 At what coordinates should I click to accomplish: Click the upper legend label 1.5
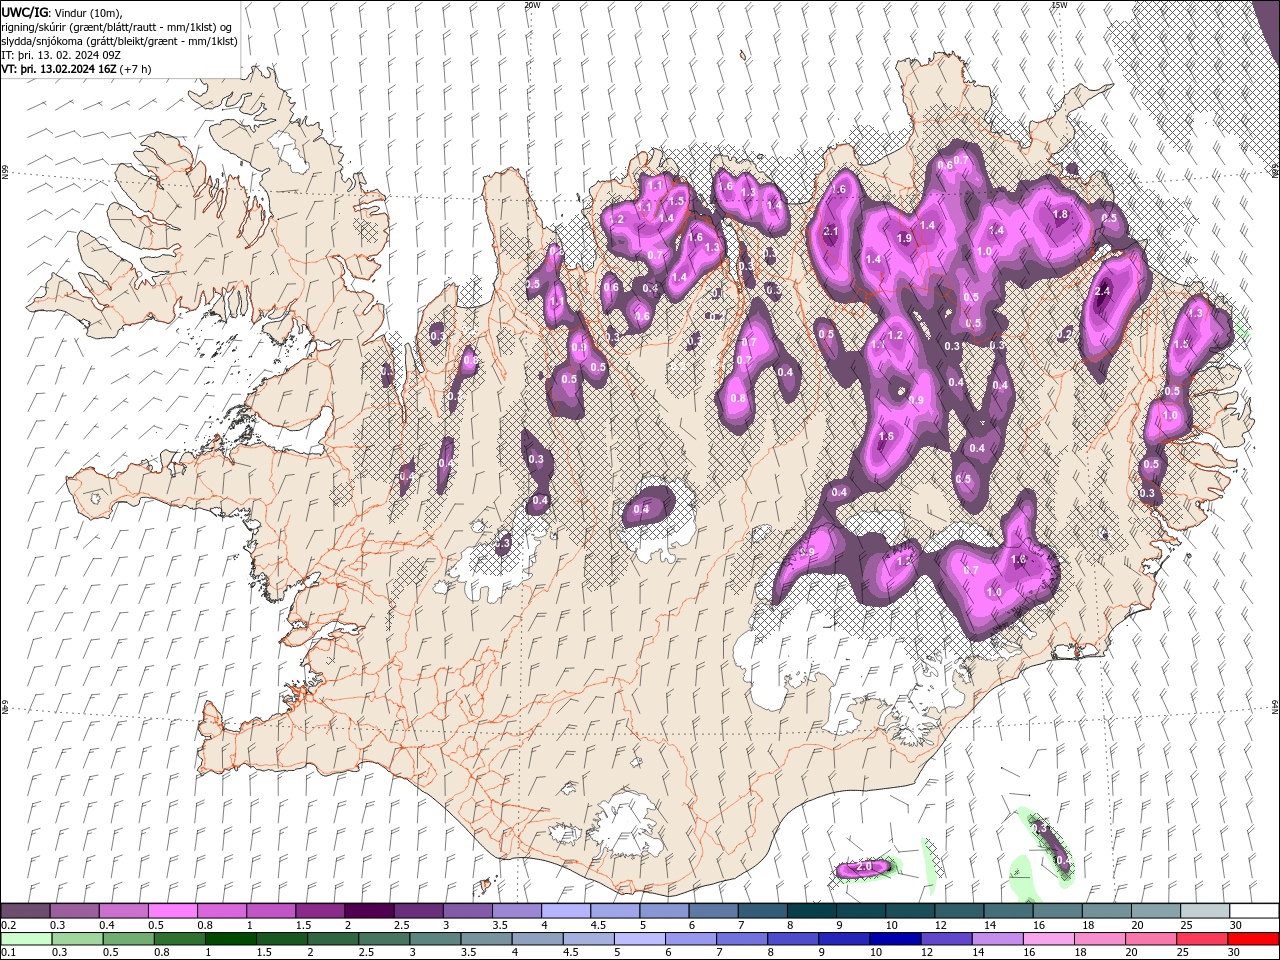(303, 925)
